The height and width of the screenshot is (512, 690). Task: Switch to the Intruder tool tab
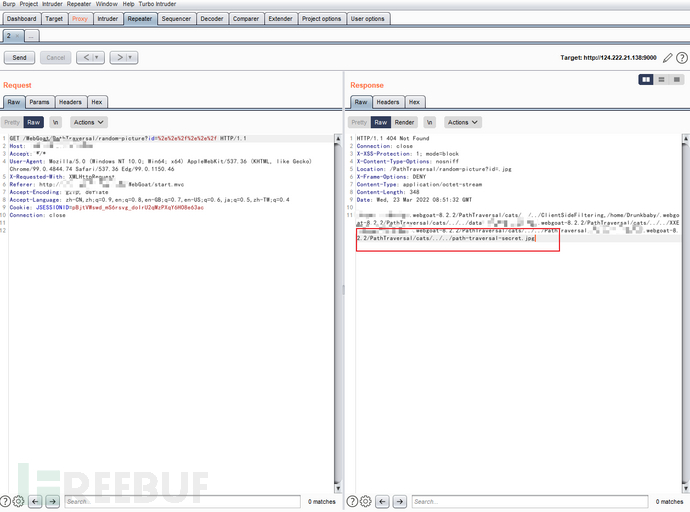coord(108,19)
